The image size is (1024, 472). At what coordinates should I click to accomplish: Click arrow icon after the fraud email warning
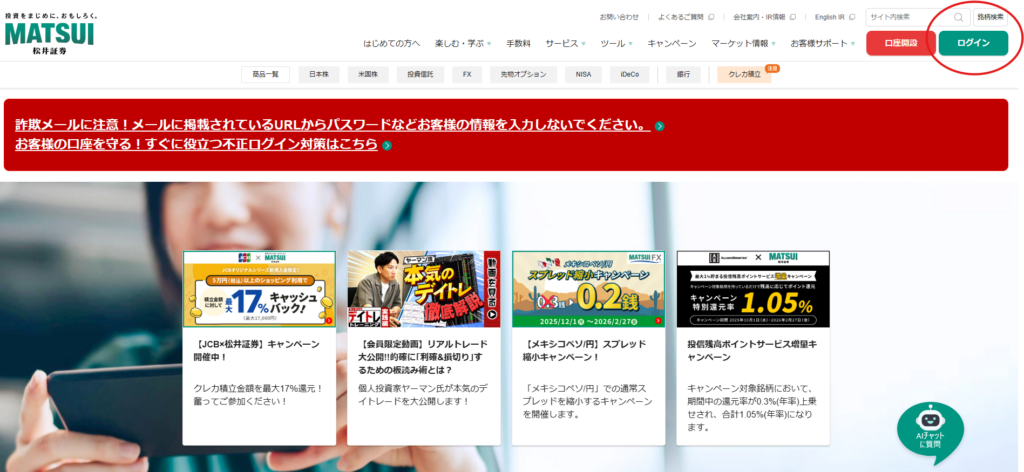click(x=659, y=126)
